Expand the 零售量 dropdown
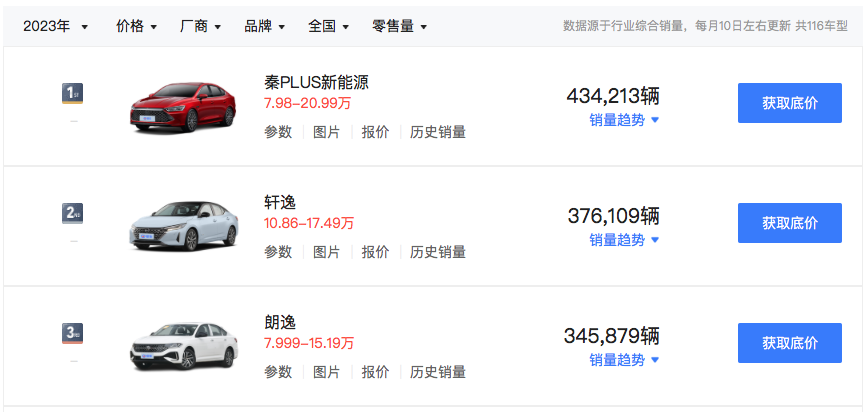 (x=400, y=26)
